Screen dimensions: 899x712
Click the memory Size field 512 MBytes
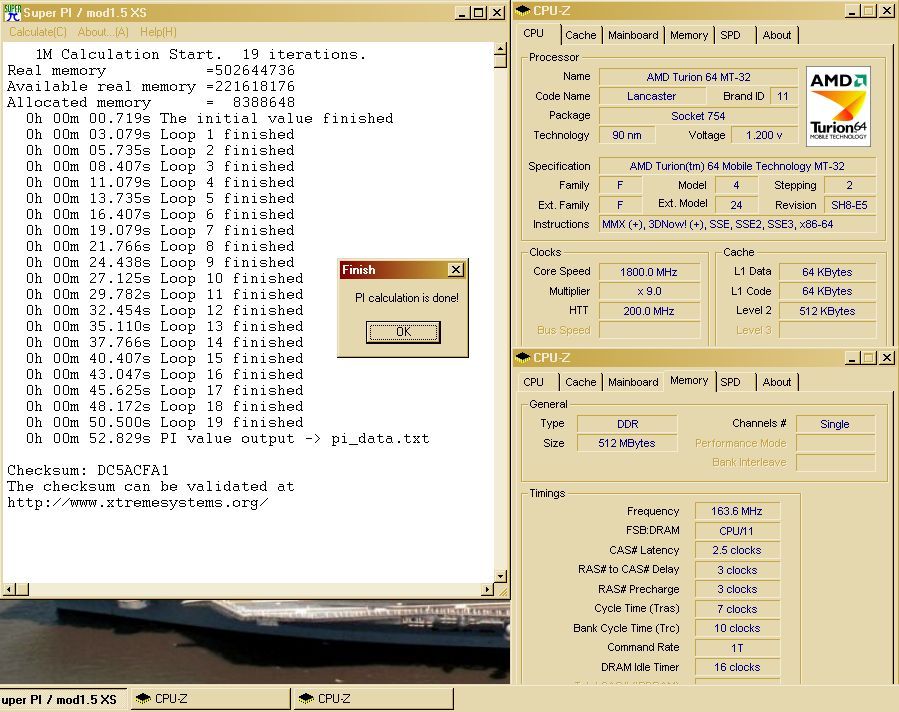pos(627,443)
